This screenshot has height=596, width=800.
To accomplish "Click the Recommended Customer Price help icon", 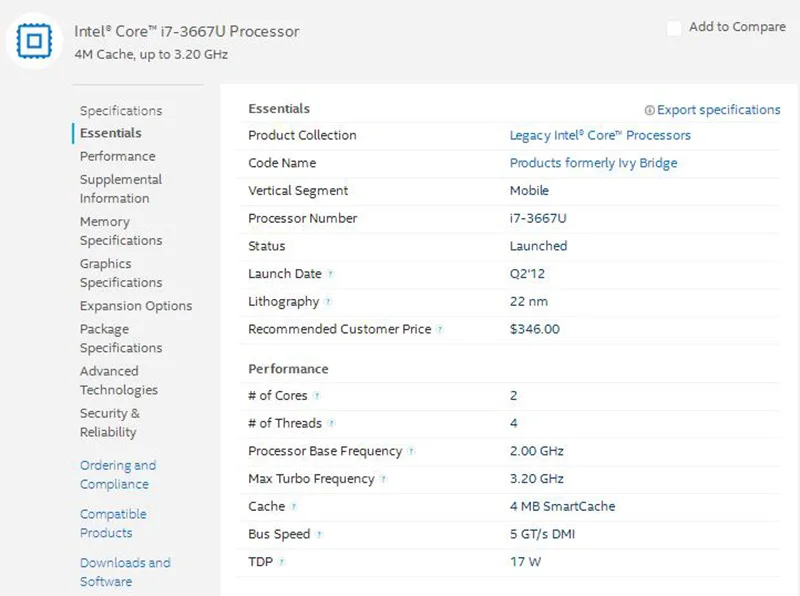I will tap(440, 330).
